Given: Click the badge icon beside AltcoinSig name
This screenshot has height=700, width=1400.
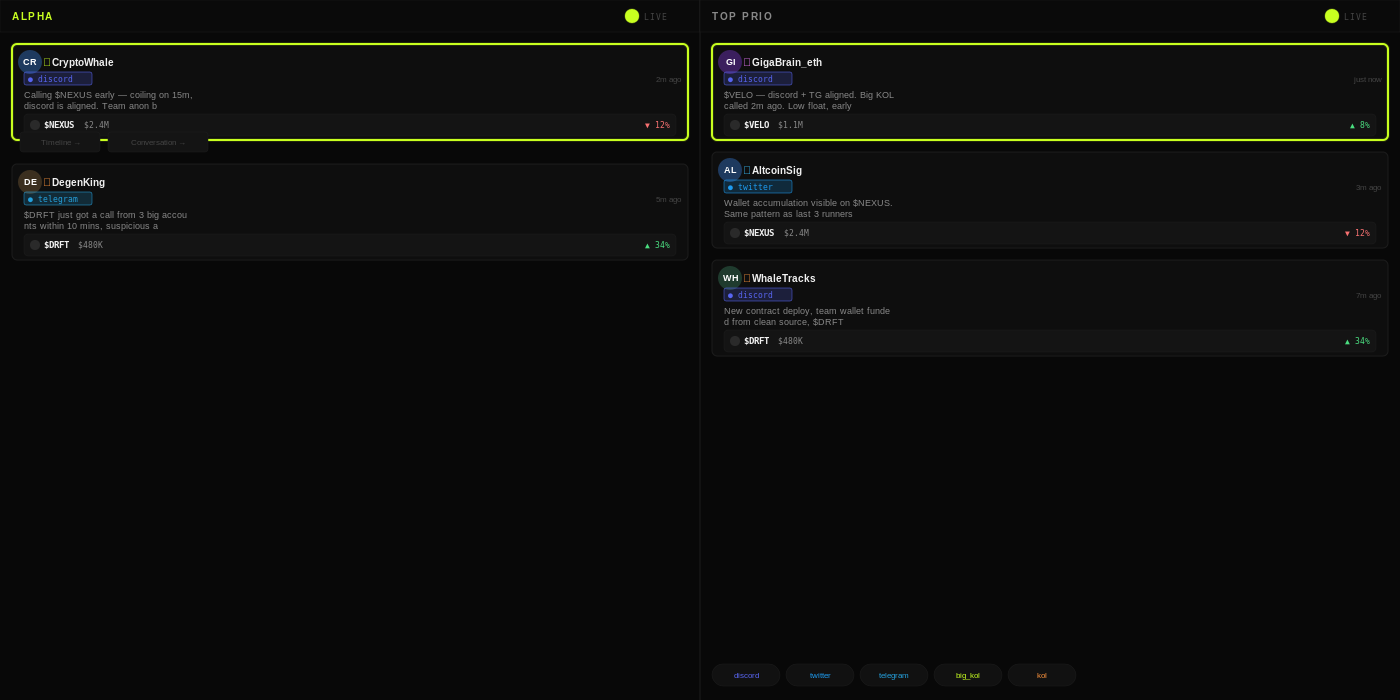Looking at the screenshot, I should pyautogui.click(x=747, y=170).
